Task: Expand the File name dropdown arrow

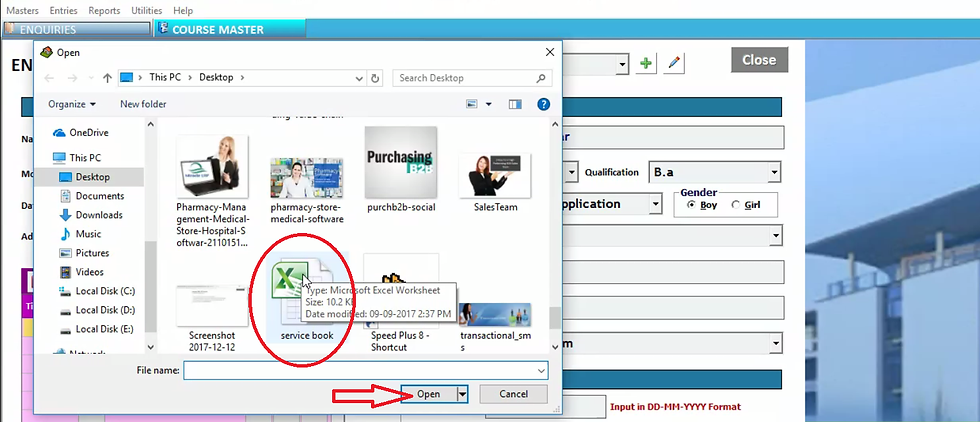Action: point(541,371)
